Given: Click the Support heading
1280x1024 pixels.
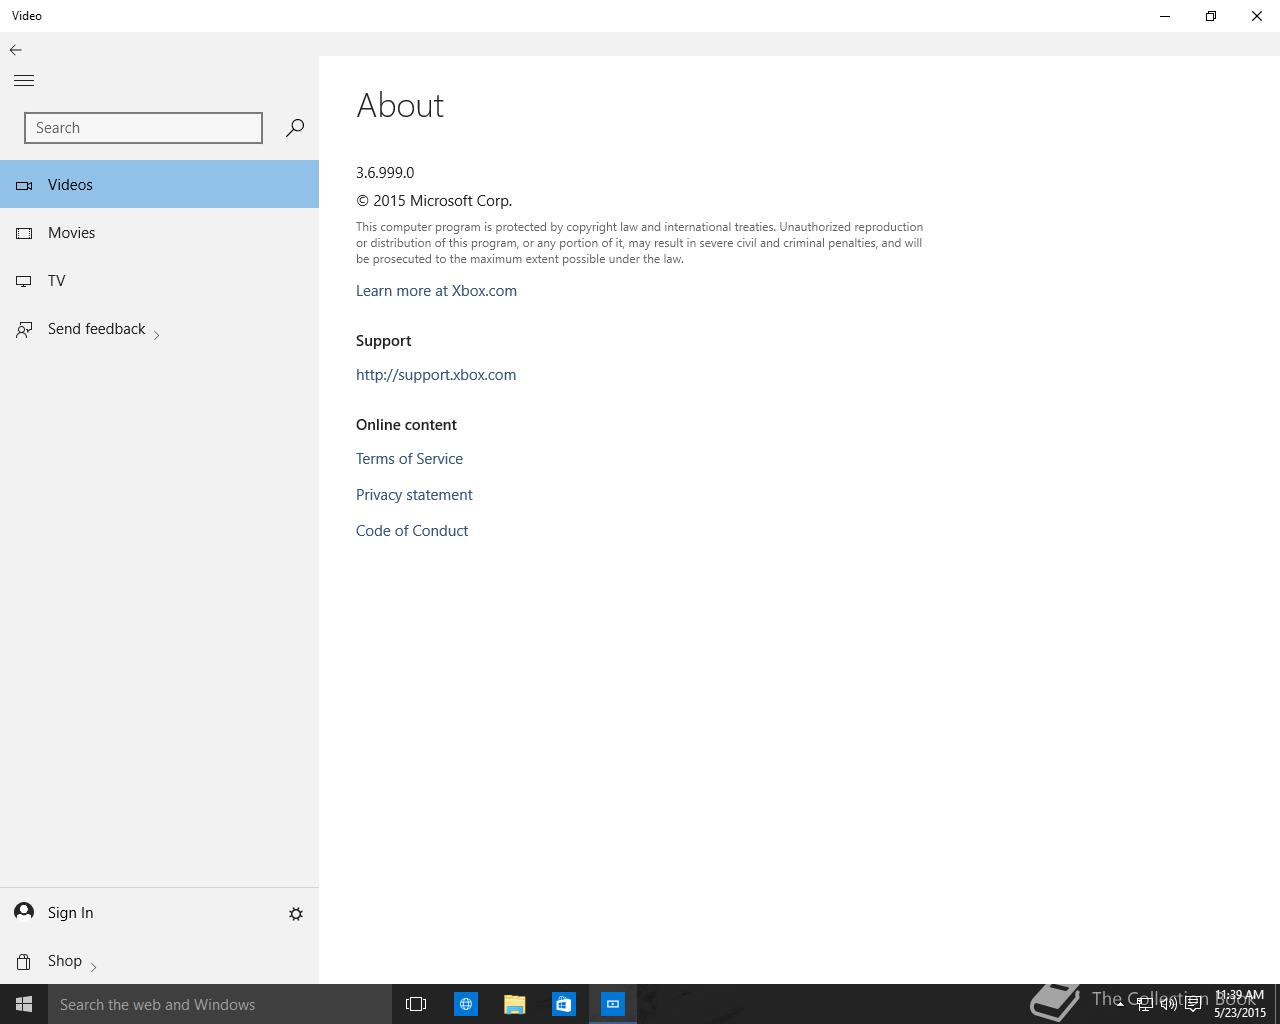Looking at the screenshot, I should [383, 340].
